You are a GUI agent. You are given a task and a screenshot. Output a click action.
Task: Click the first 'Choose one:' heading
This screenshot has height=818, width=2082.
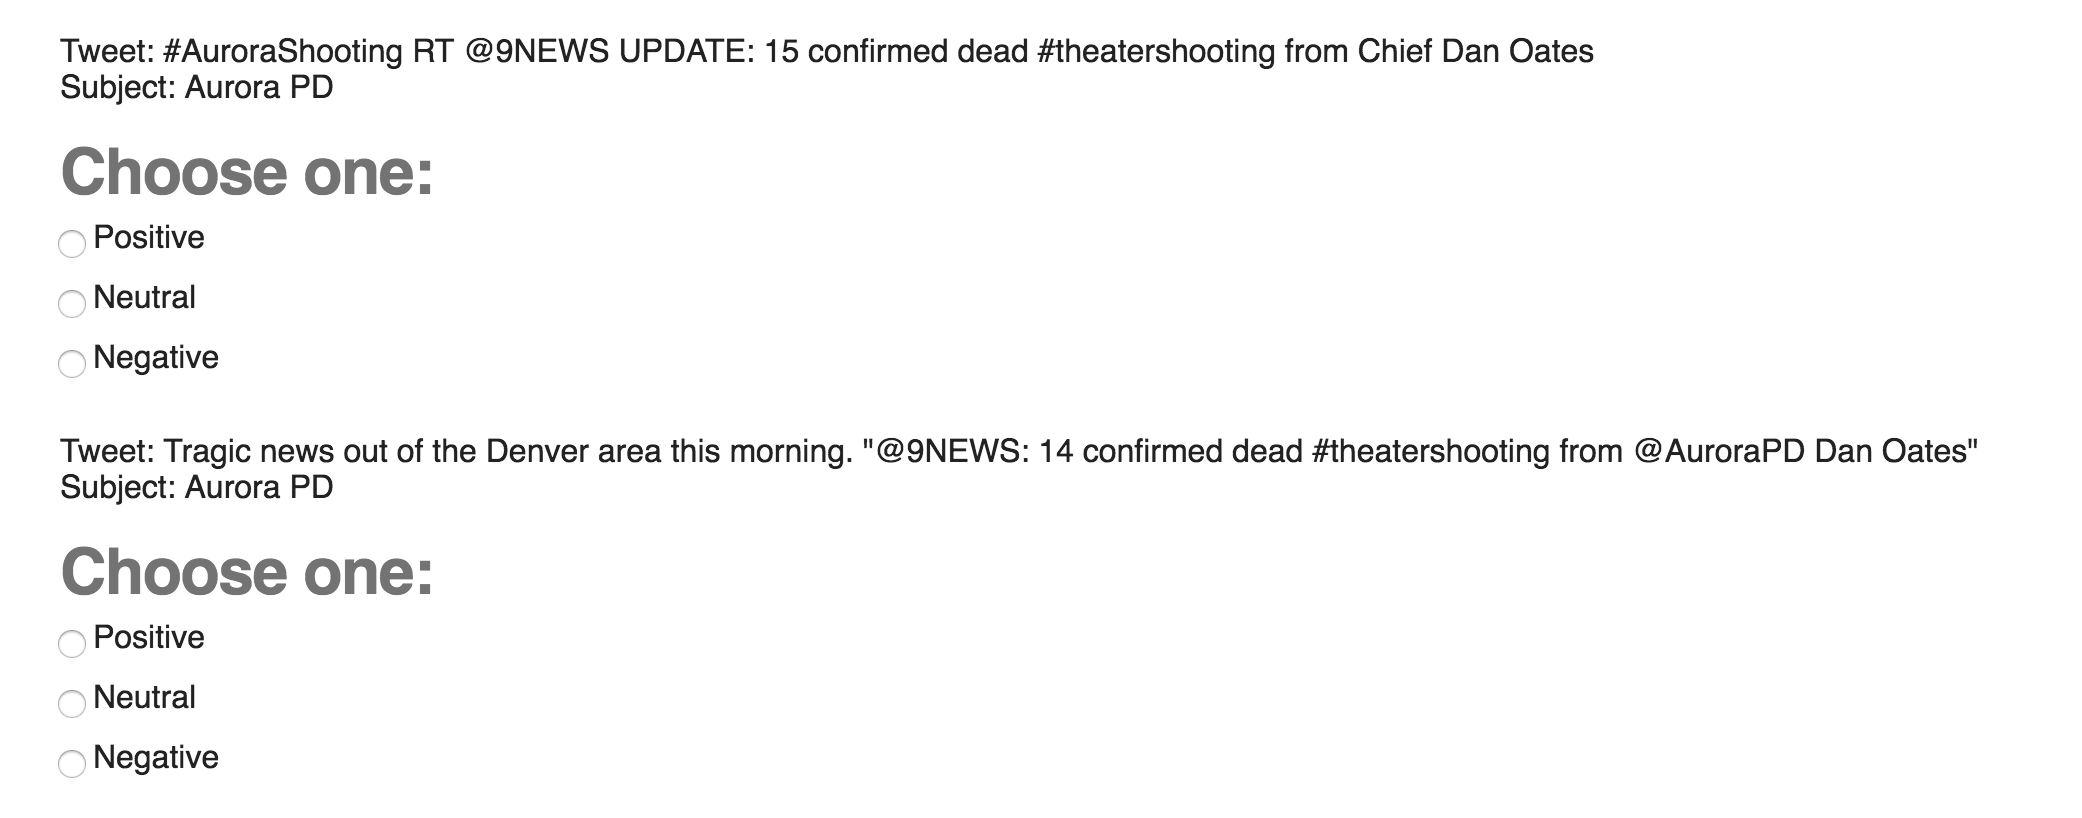coord(247,172)
